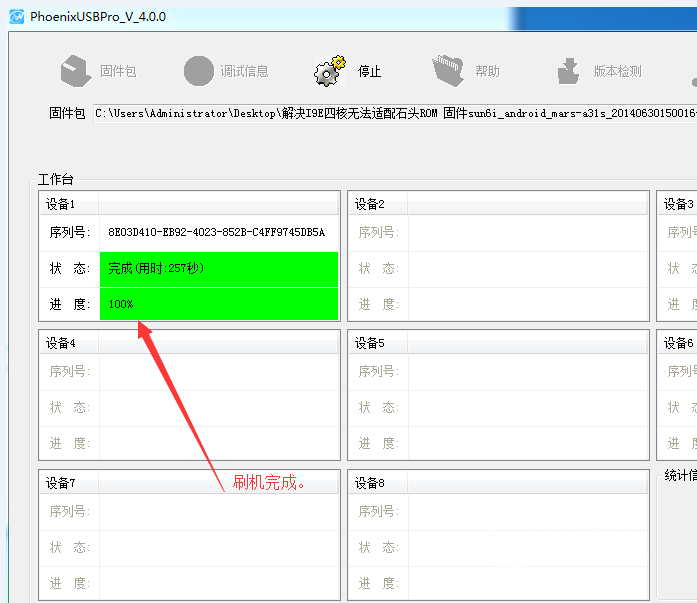Click the 调试信息 toolbar label
The width and height of the screenshot is (697, 603).
coord(244,71)
